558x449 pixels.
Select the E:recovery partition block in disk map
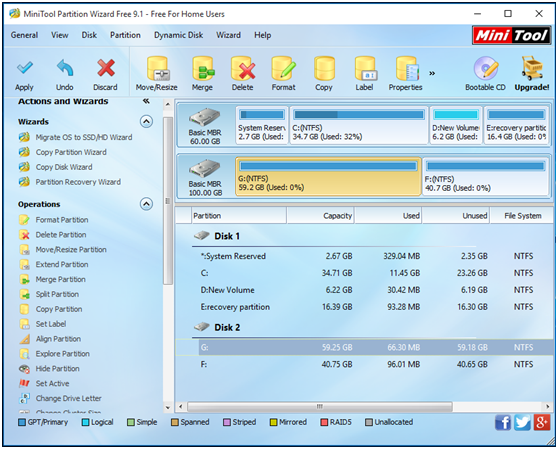516,125
